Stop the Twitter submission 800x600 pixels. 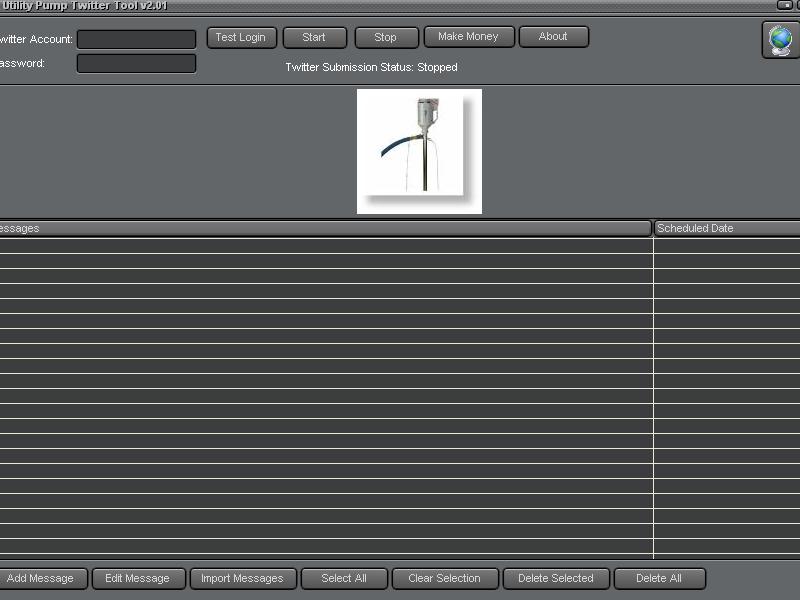(386, 37)
